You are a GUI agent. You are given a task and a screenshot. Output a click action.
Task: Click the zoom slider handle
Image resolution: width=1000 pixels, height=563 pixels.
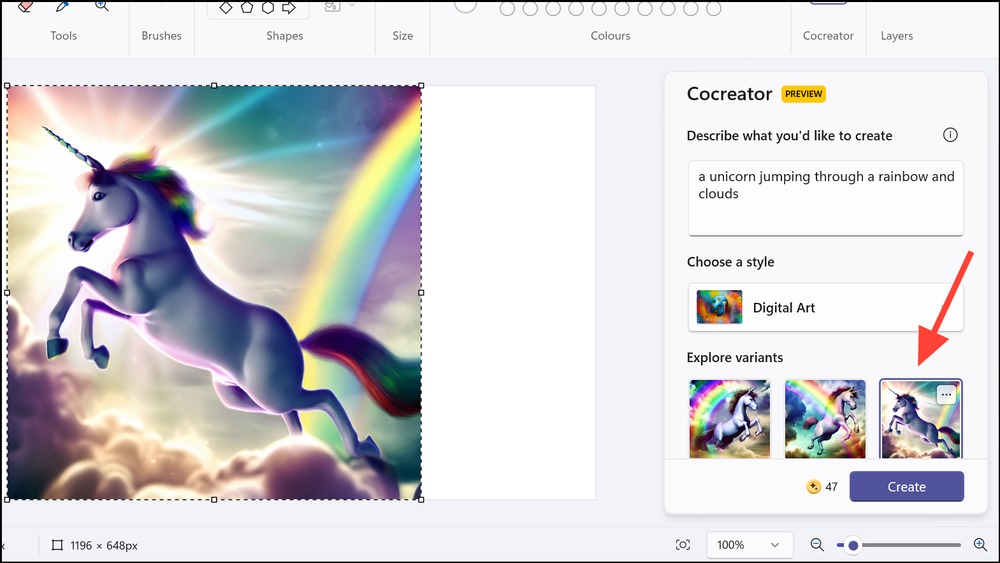(853, 545)
